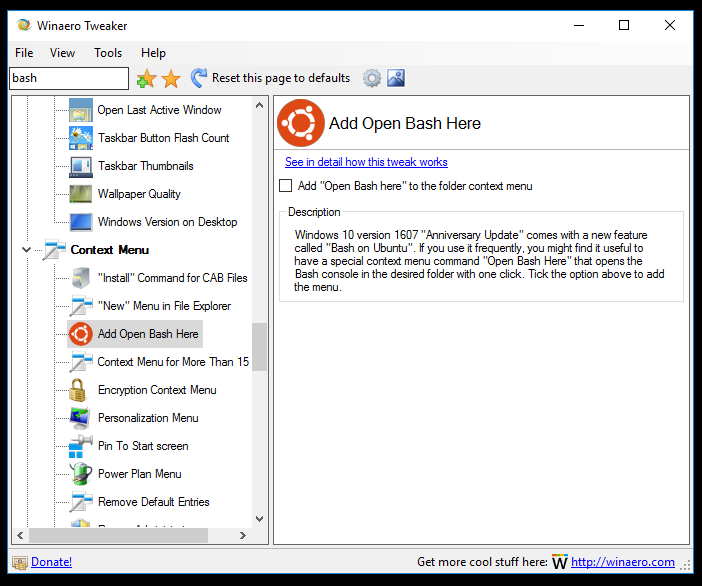Select Remove Default Entries tree item
Viewport: 702px width, 586px height.
click(x=154, y=502)
